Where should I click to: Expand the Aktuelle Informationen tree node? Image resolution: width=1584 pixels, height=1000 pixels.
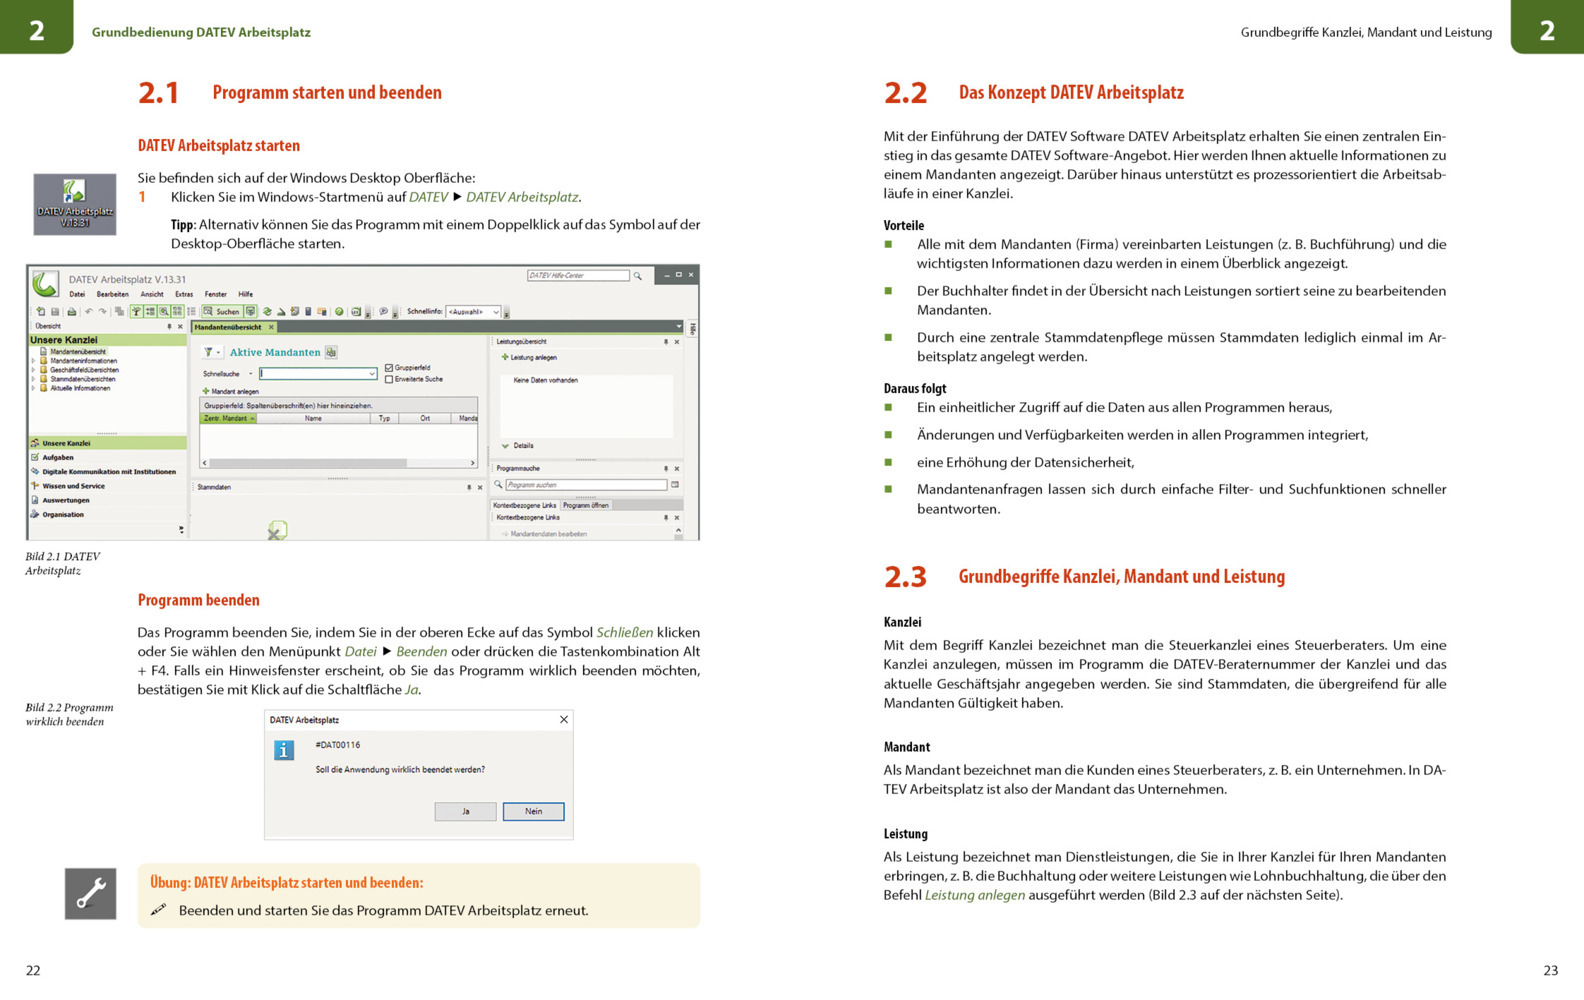click(x=33, y=388)
